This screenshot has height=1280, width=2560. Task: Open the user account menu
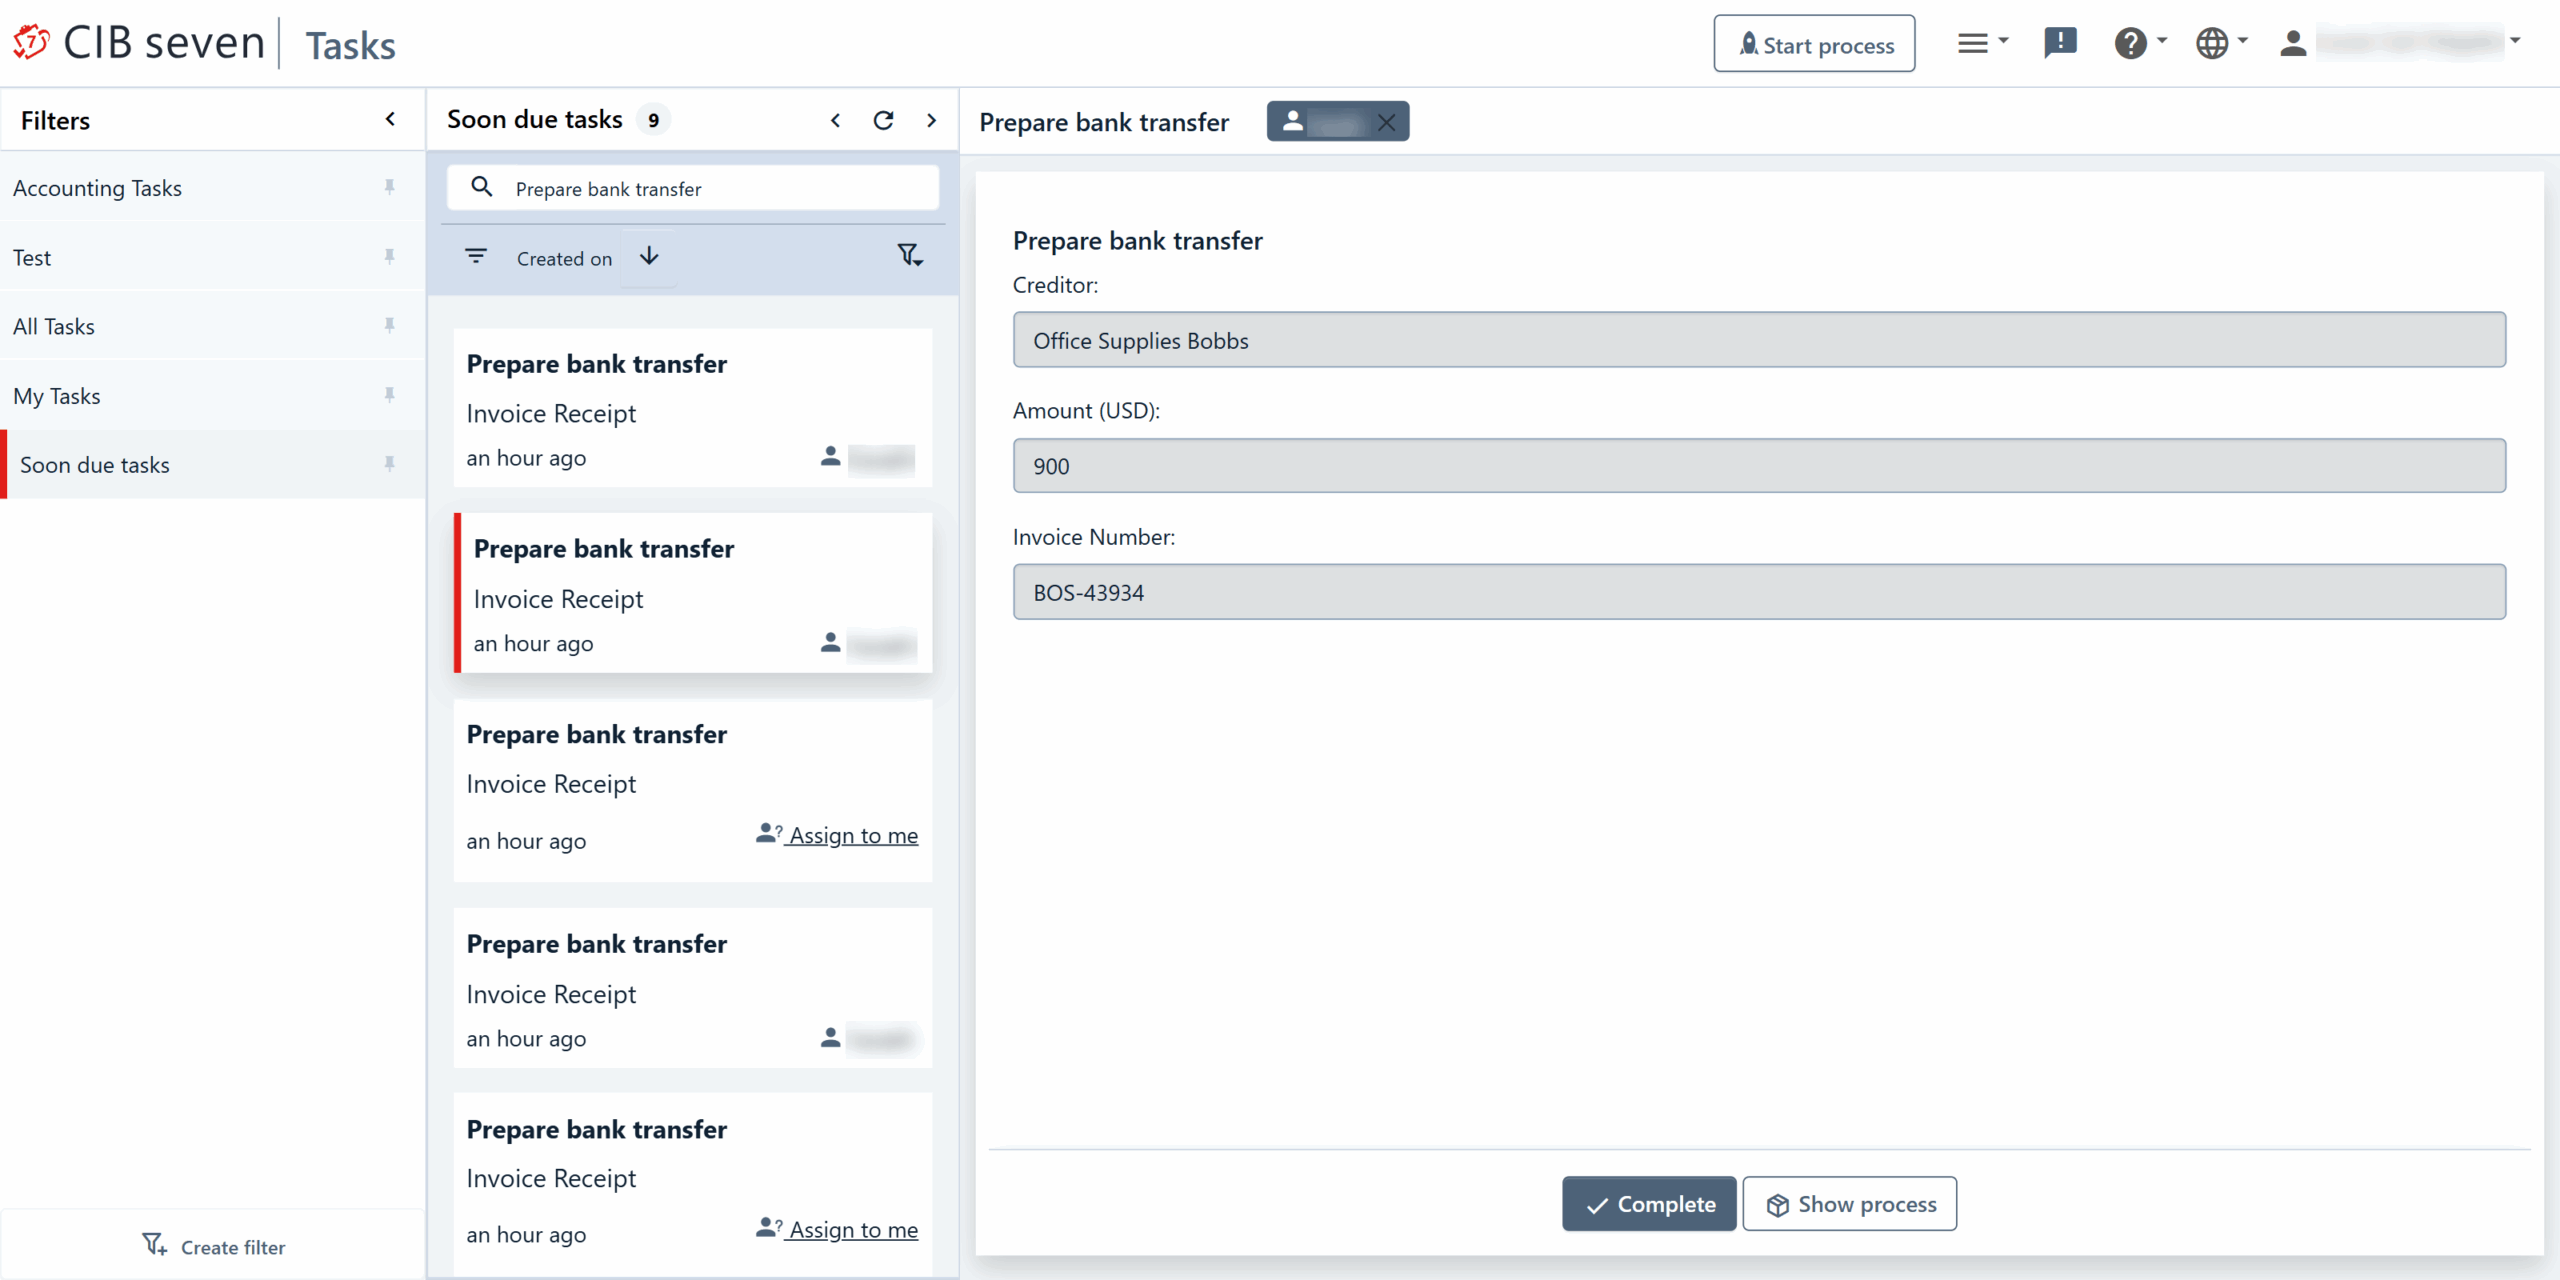click(2400, 43)
